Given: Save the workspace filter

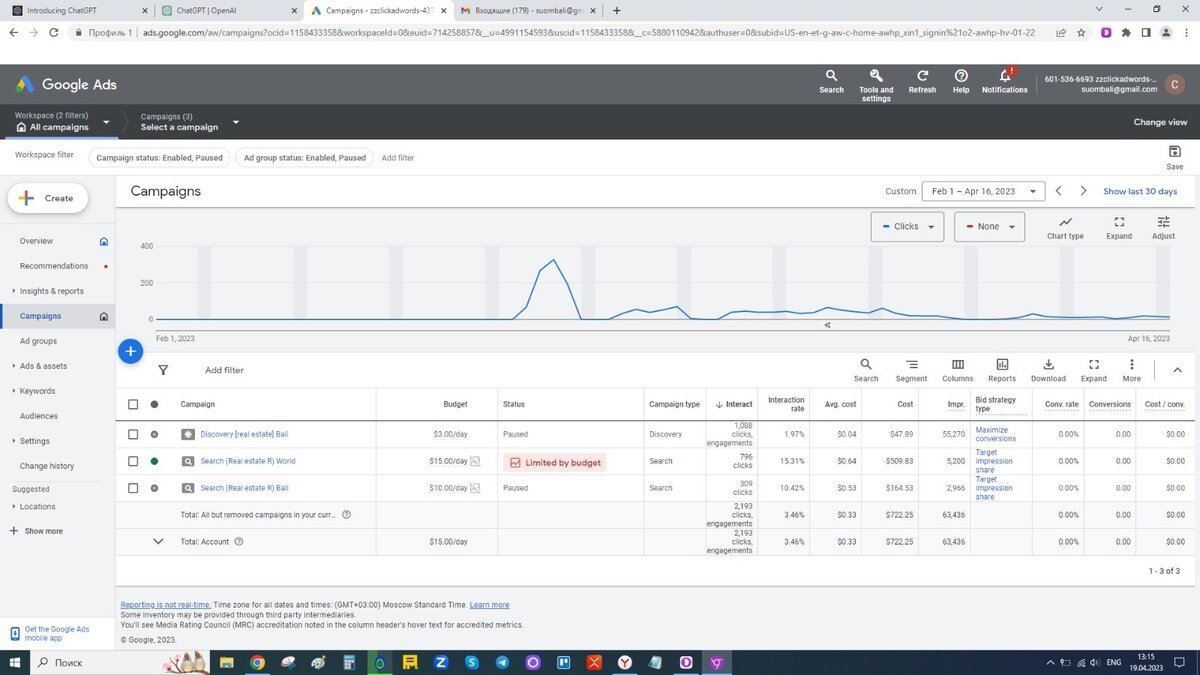Looking at the screenshot, I should pyautogui.click(x=1175, y=157).
